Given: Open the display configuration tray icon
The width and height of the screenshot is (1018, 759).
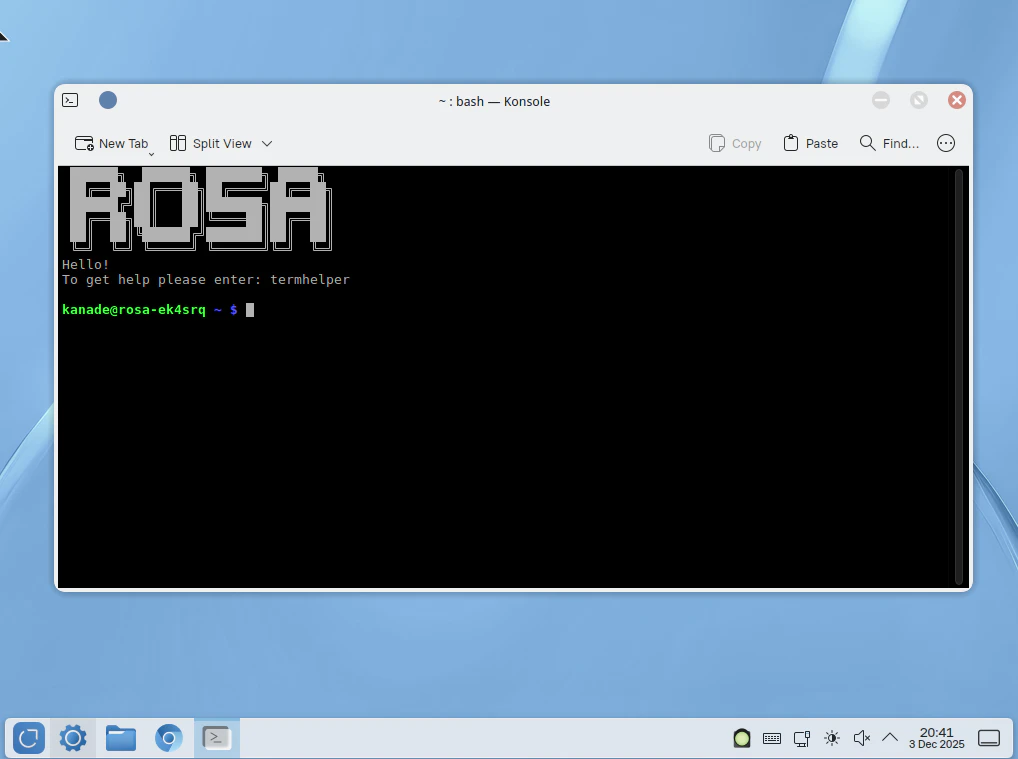Looking at the screenshot, I should (x=802, y=738).
